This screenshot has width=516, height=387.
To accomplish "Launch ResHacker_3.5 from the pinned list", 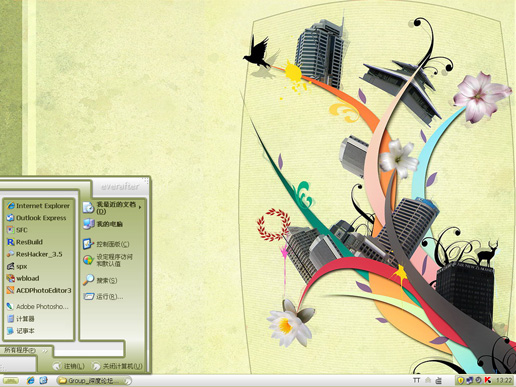I will [x=35, y=254].
